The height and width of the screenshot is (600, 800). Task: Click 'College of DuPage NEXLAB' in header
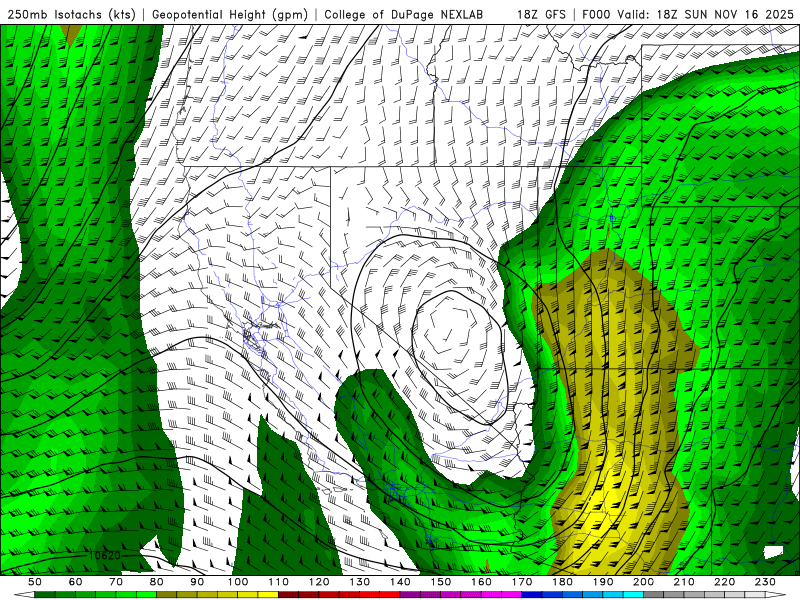click(x=404, y=14)
